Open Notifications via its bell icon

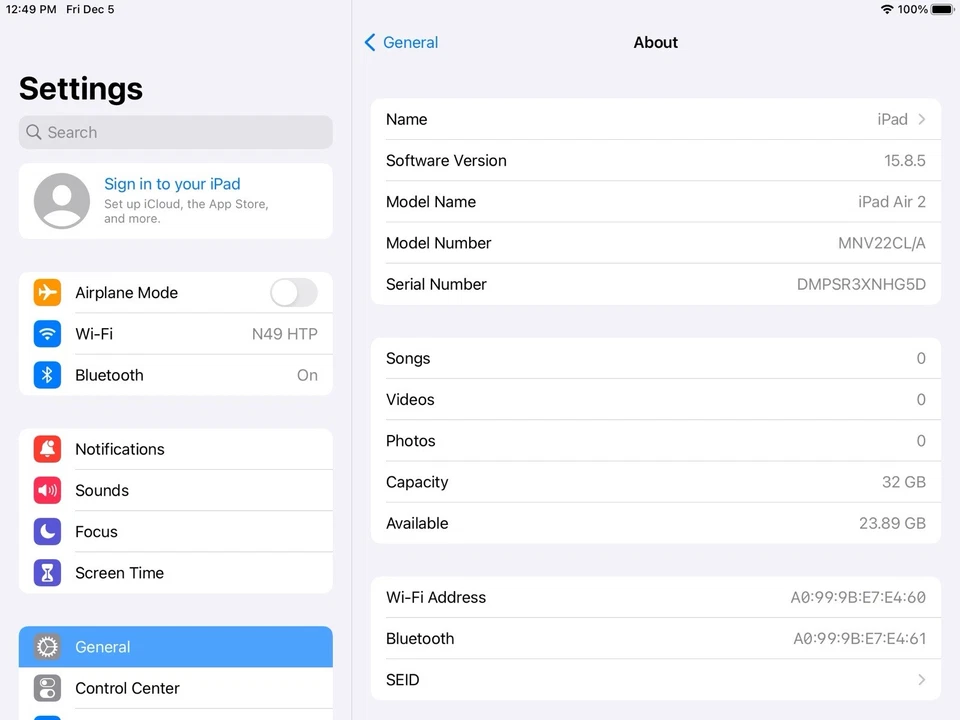47,449
